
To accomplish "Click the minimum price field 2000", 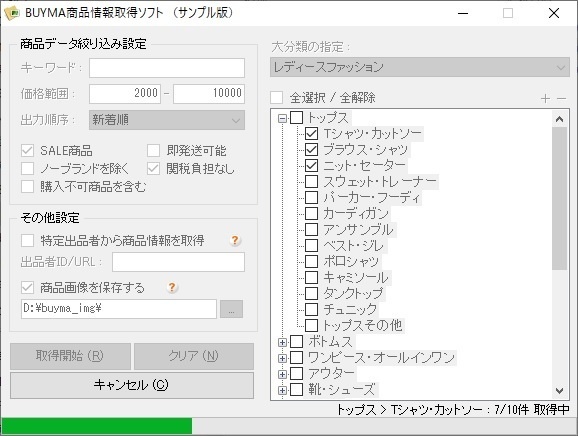I will 125,94.
